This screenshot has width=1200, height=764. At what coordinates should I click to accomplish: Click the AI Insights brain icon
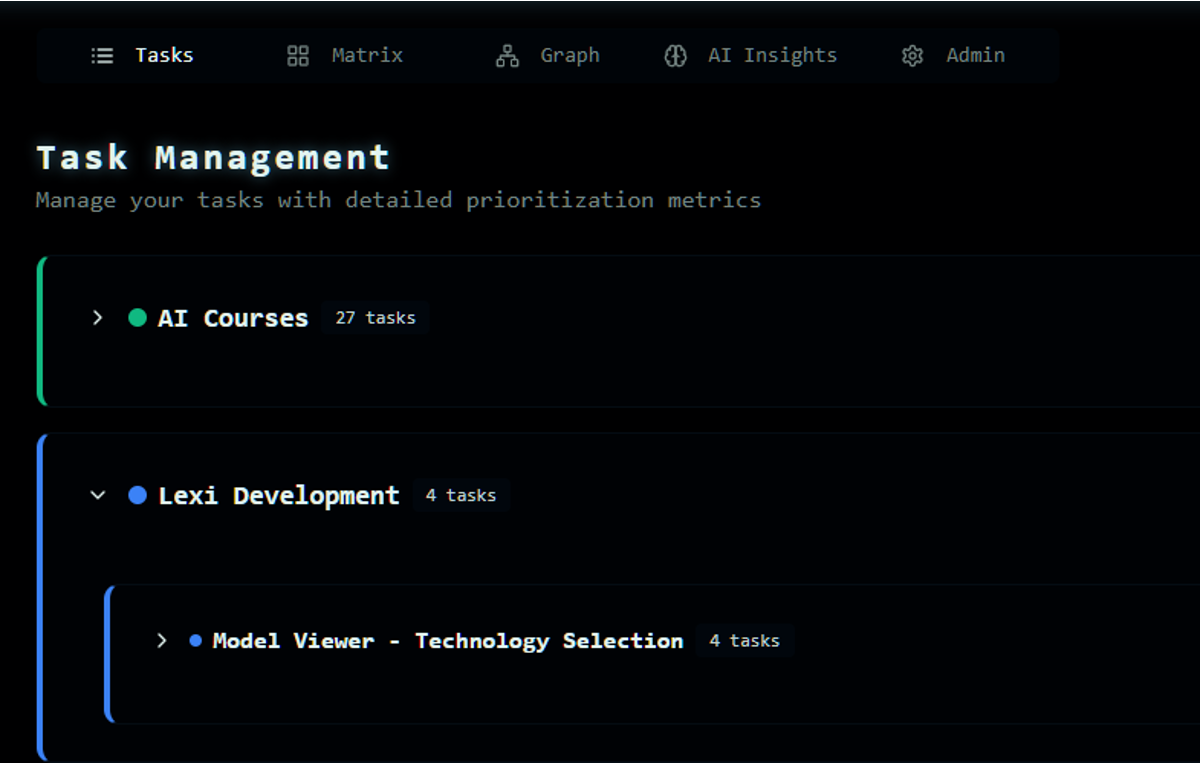point(675,56)
